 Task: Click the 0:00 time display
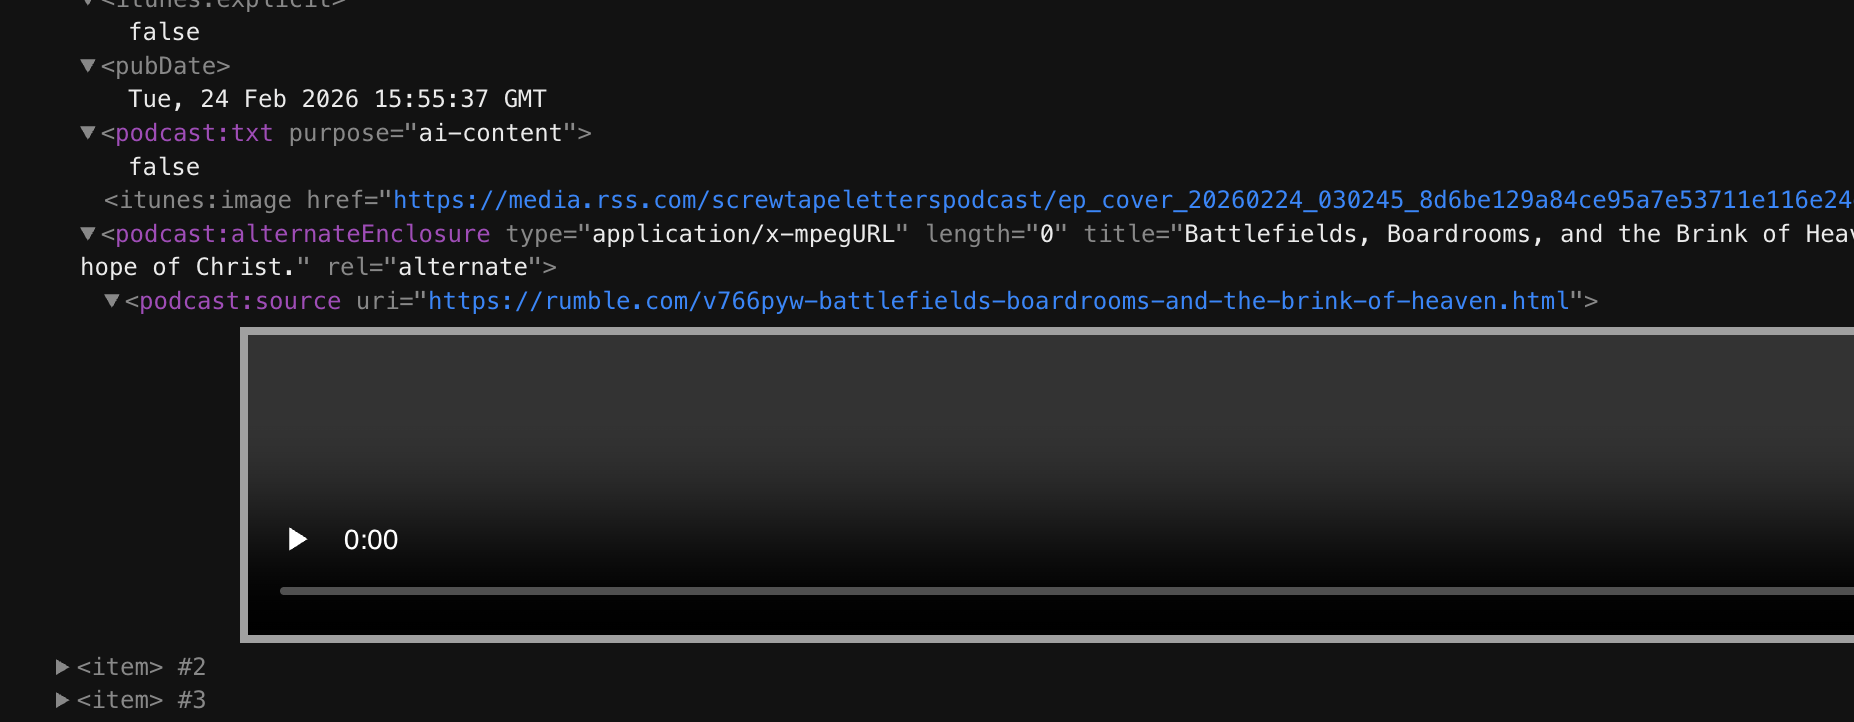click(371, 540)
